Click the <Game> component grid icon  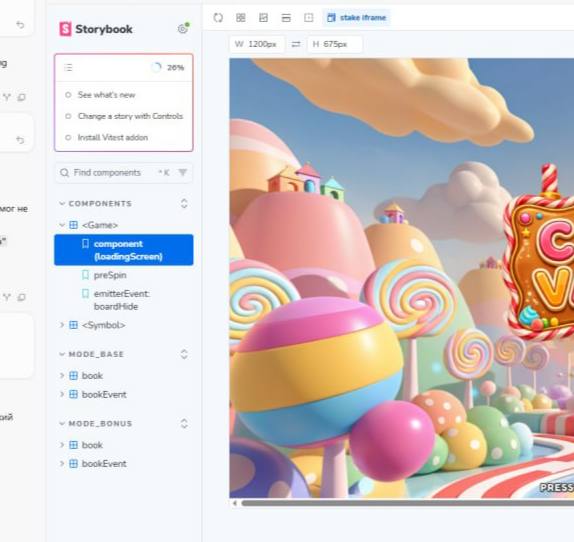73,225
